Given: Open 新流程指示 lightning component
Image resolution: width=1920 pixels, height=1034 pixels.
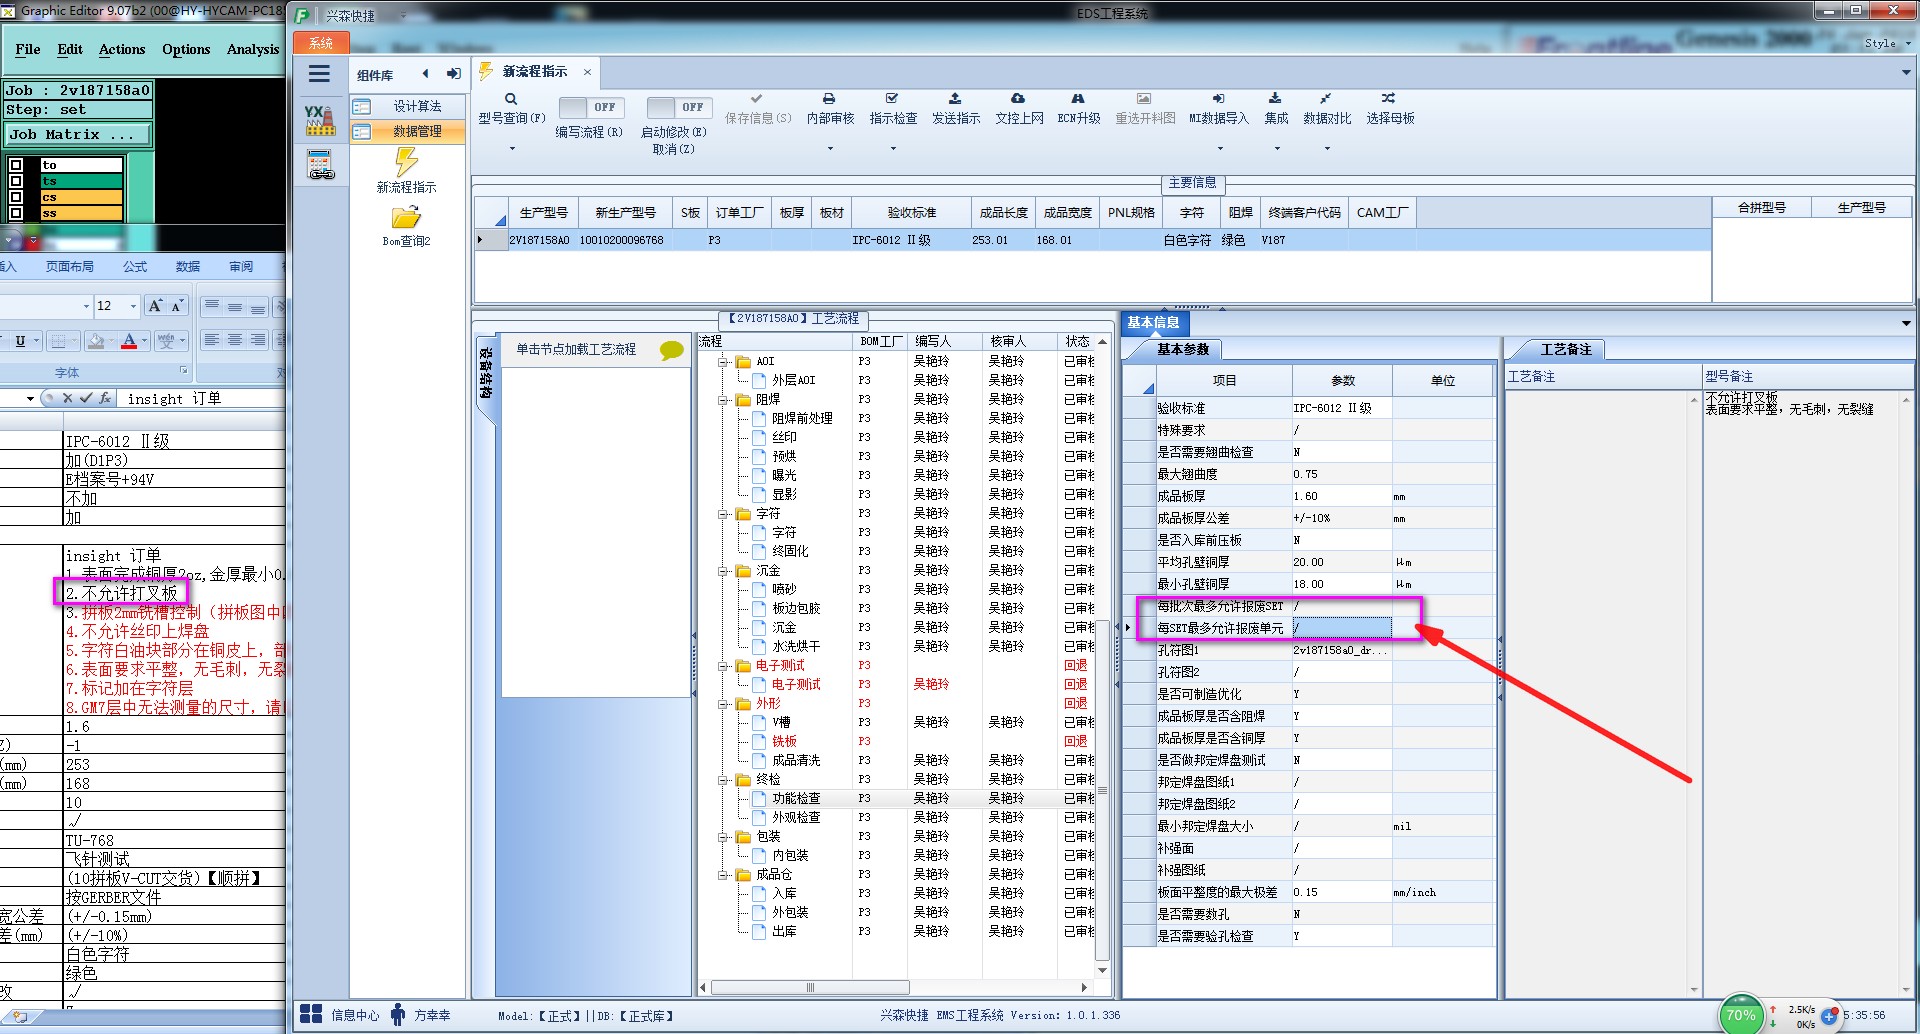Looking at the screenshot, I should point(406,171).
